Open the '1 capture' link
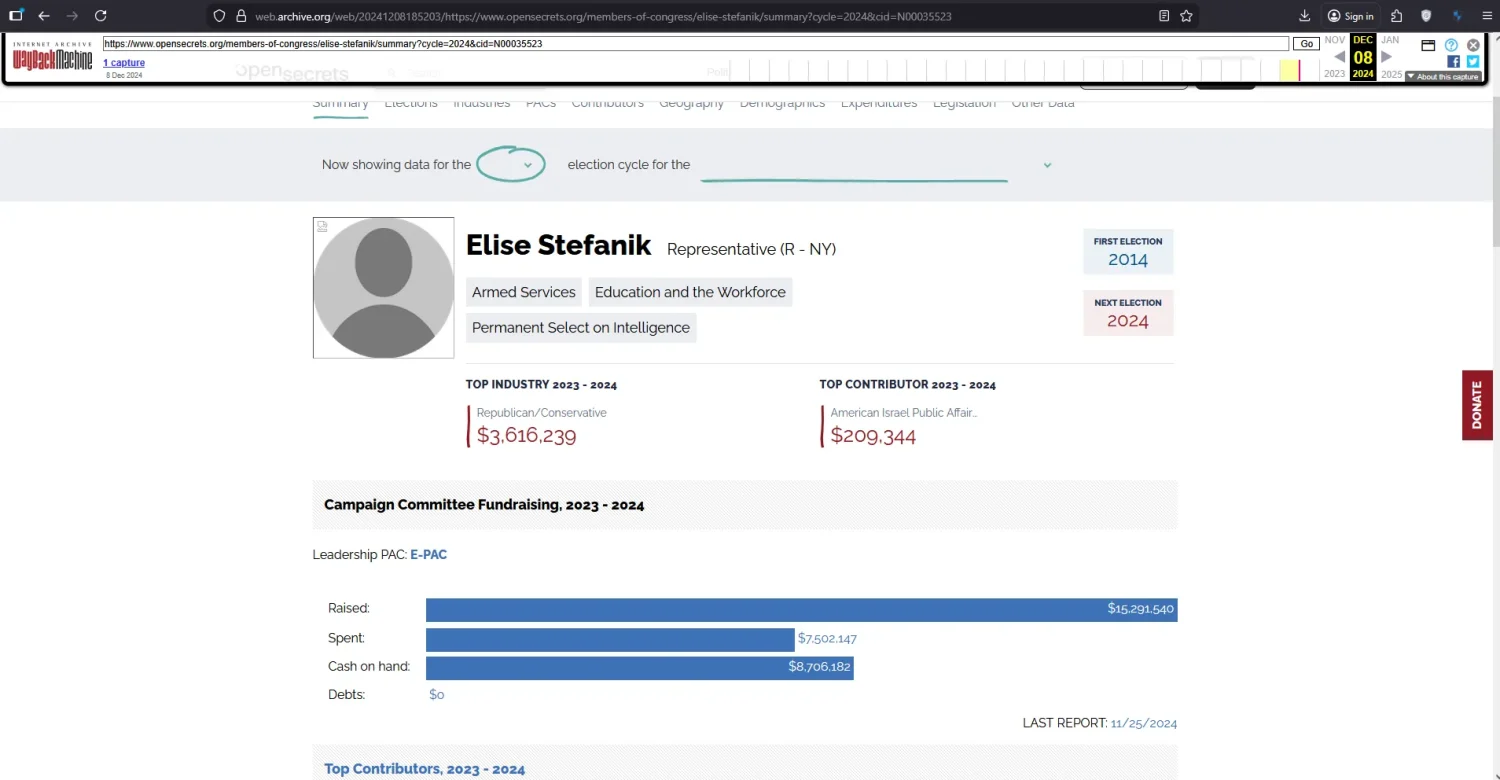 (x=124, y=63)
